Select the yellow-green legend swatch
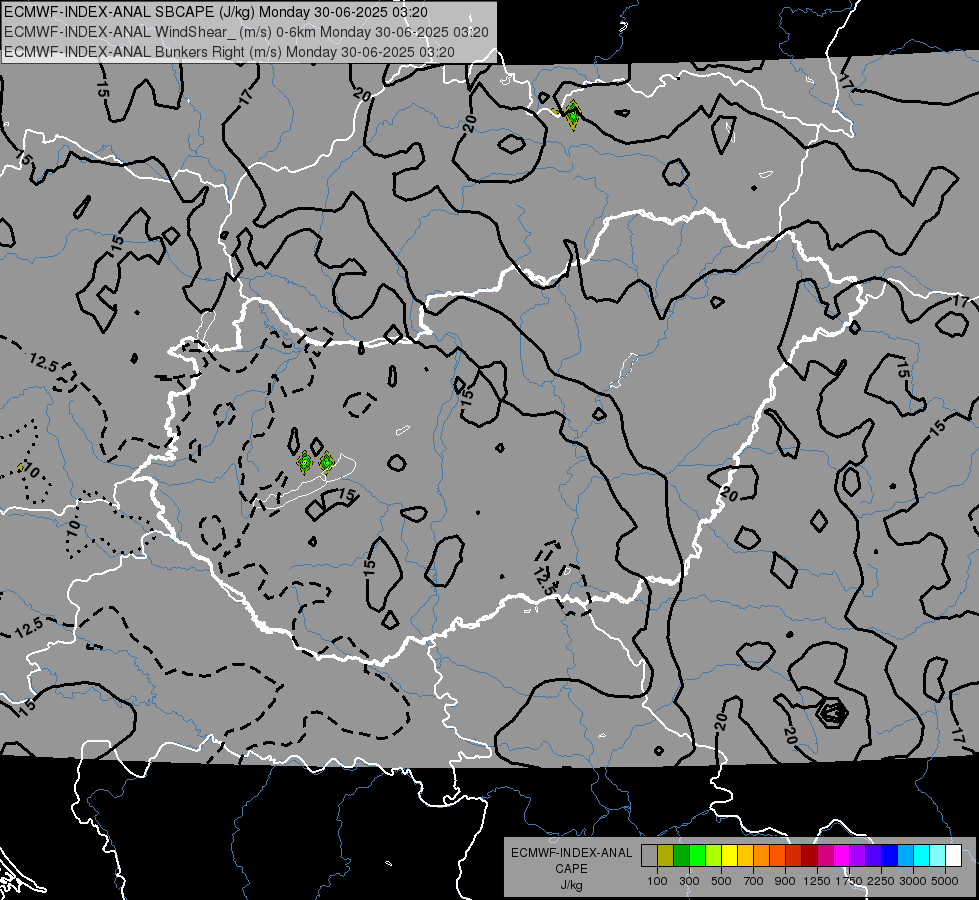Screen dimensions: 979x900 point(714,856)
